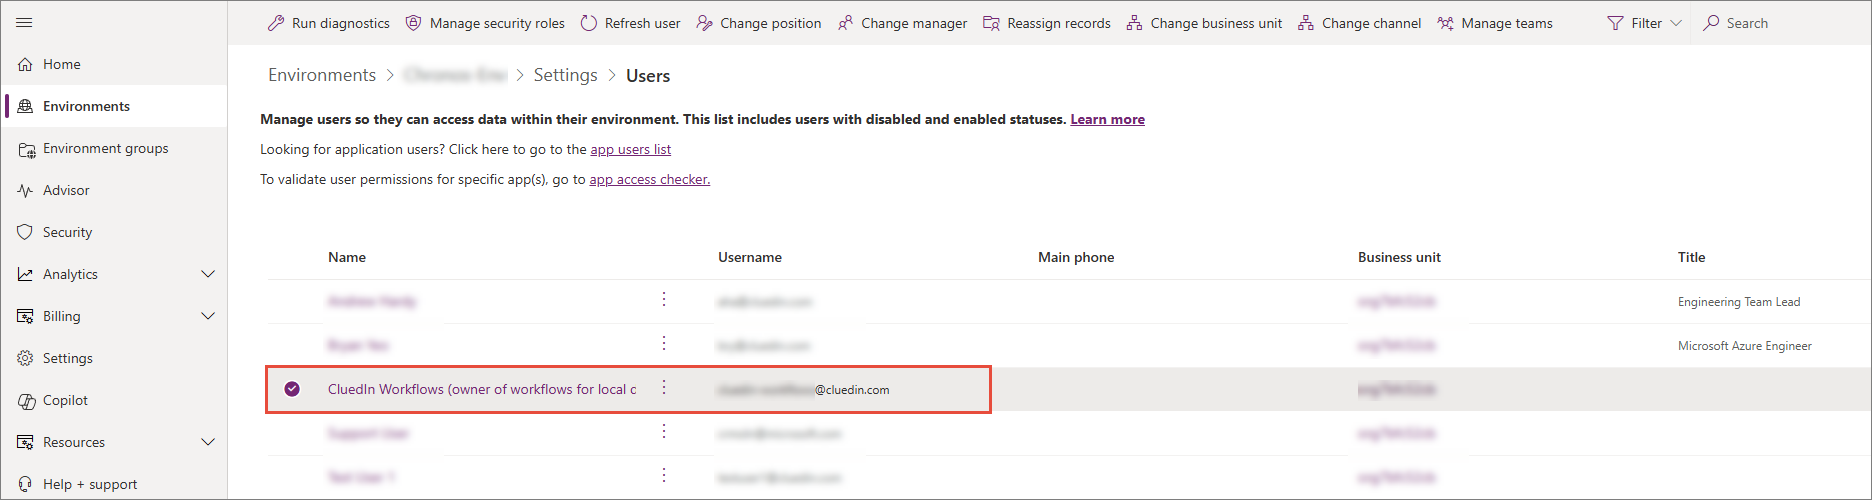The height and width of the screenshot is (500, 1872).
Task: Open more options for the last user row
Action: coord(664,476)
